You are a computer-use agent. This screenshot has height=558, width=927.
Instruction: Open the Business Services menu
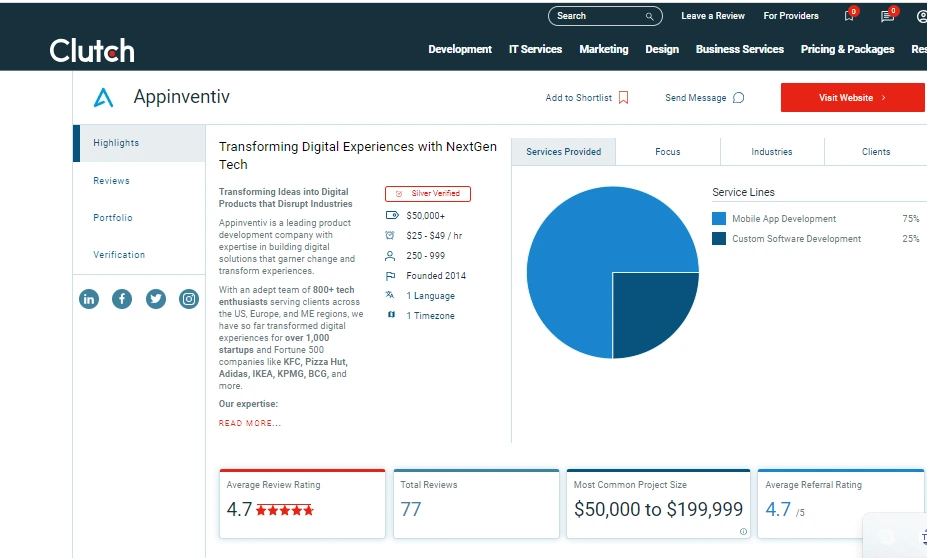click(x=740, y=49)
